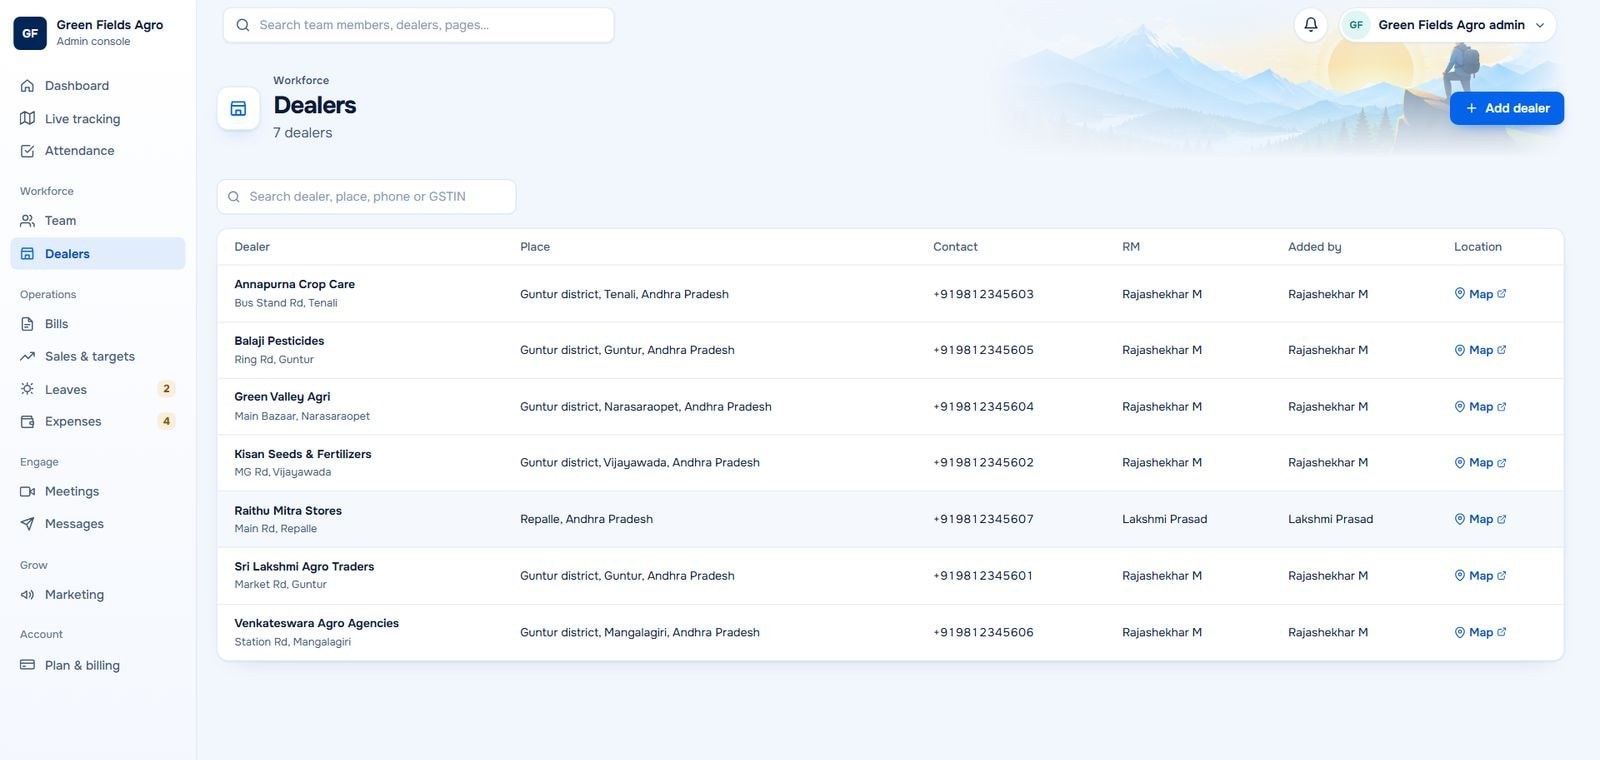1600x760 pixels.
Task: Open the notifications bell
Action: point(1310,25)
